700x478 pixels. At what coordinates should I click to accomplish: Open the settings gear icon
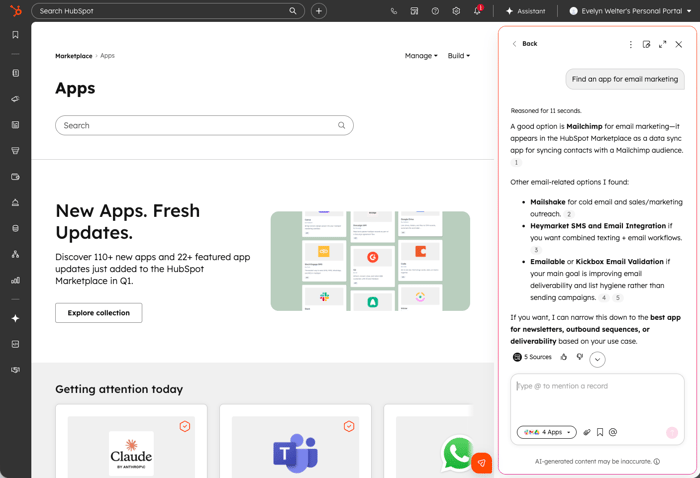[x=456, y=11]
